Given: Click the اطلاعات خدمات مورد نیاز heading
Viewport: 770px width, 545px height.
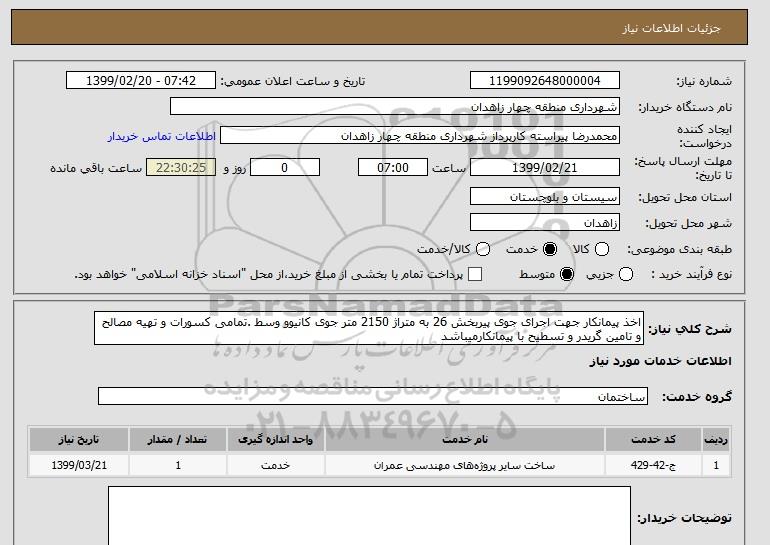Looking at the screenshot, I should pyautogui.click(x=660, y=361).
